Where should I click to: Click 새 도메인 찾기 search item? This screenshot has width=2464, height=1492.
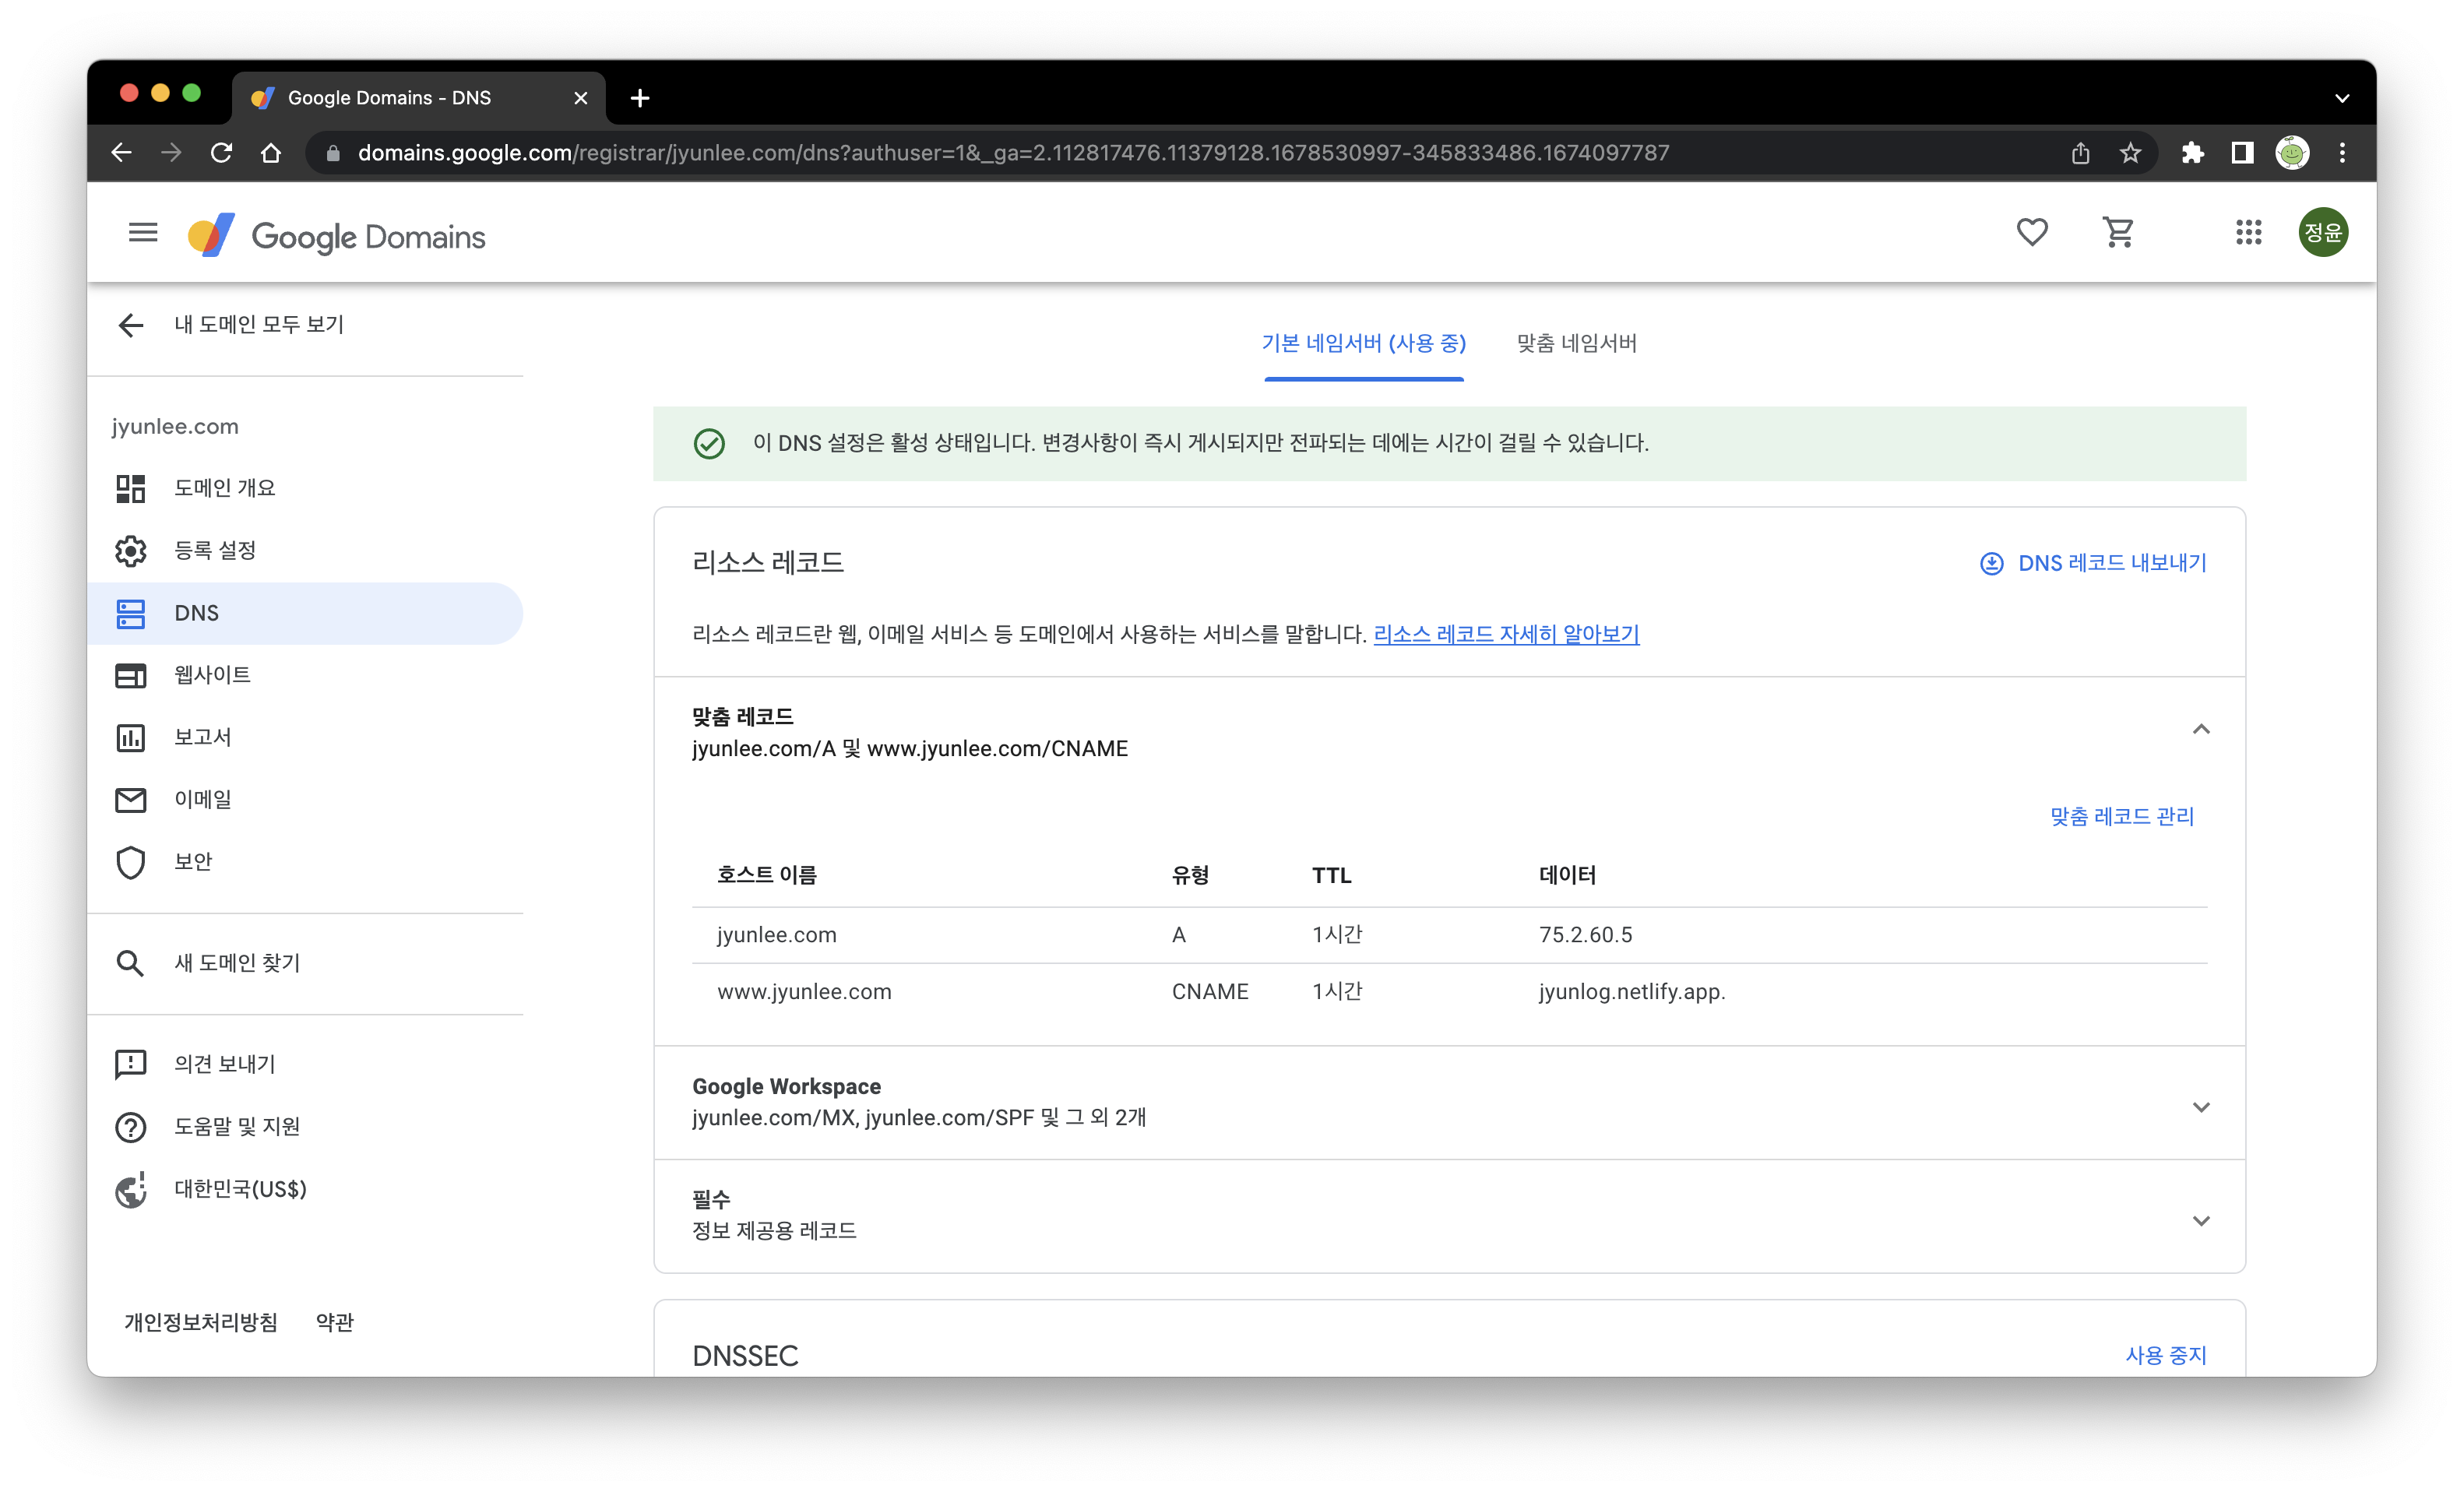tap(305, 963)
